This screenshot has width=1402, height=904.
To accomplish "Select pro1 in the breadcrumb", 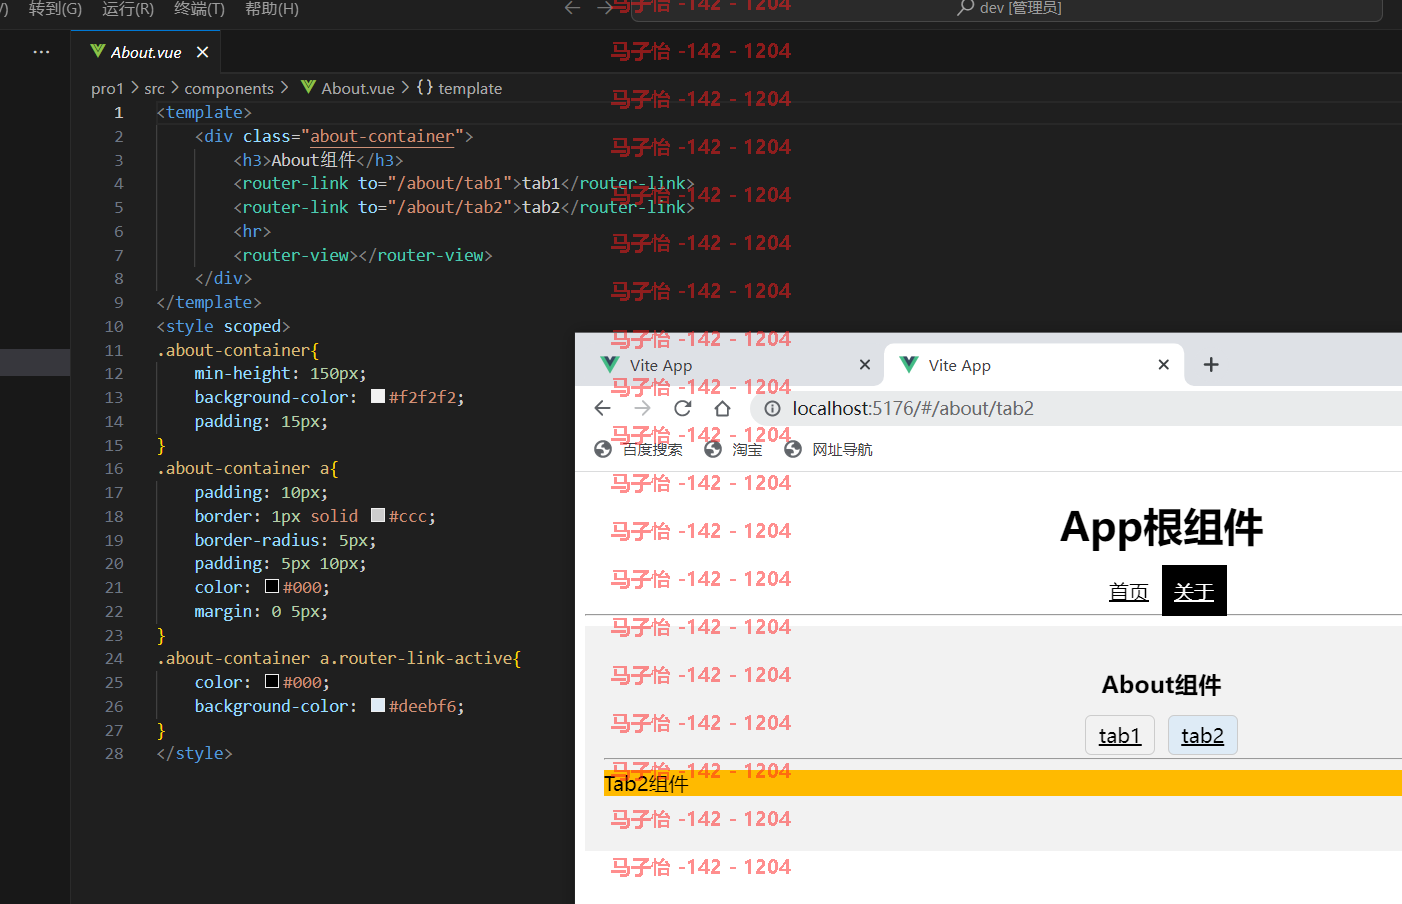I will point(107,88).
